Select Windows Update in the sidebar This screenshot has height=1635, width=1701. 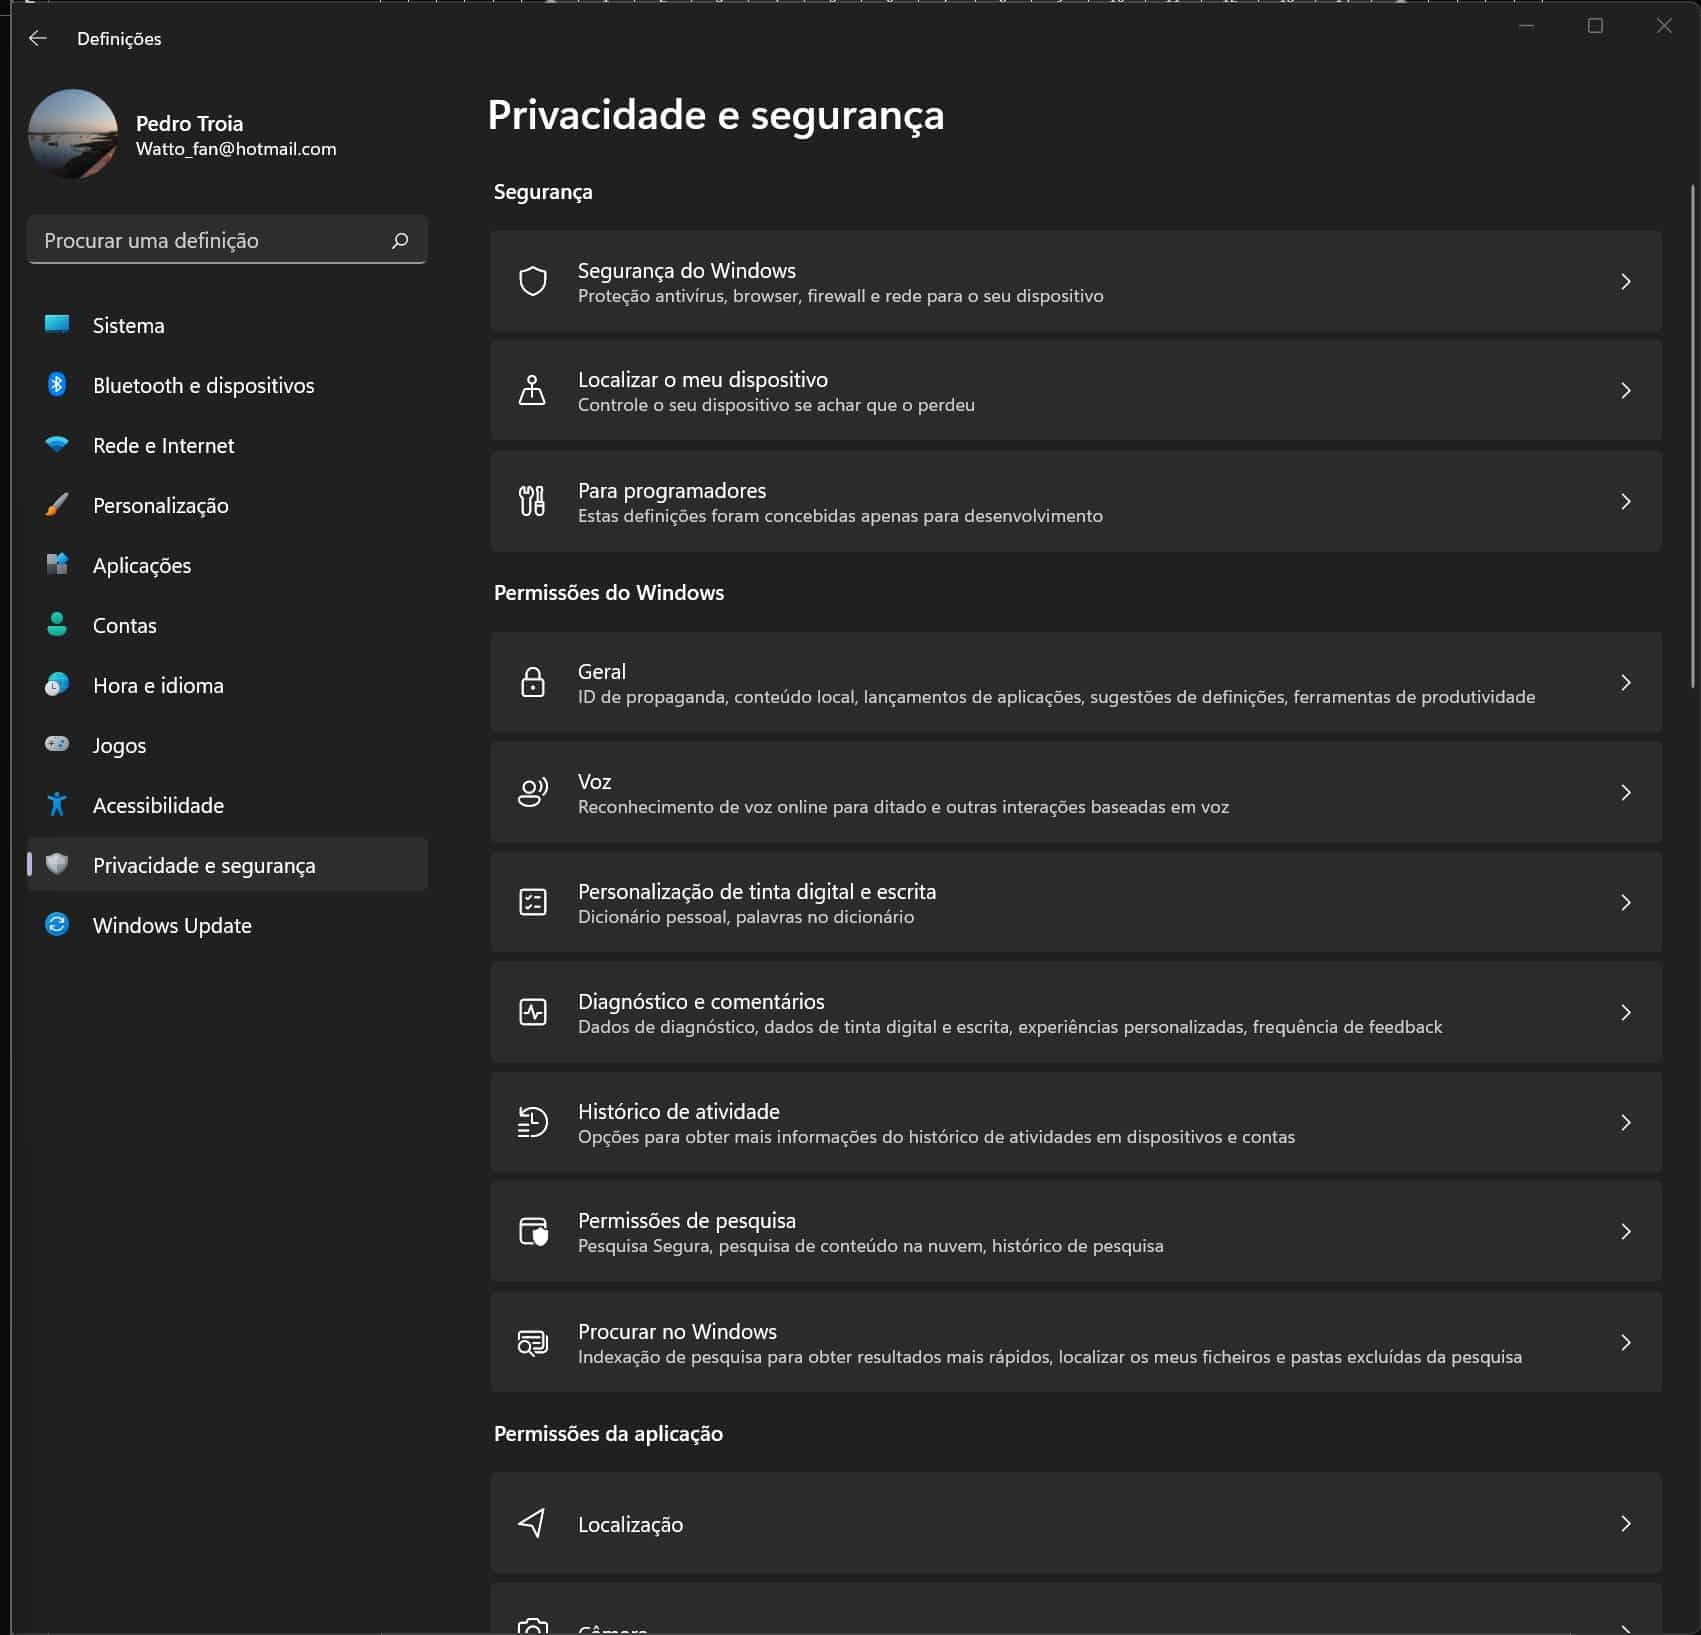(172, 926)
